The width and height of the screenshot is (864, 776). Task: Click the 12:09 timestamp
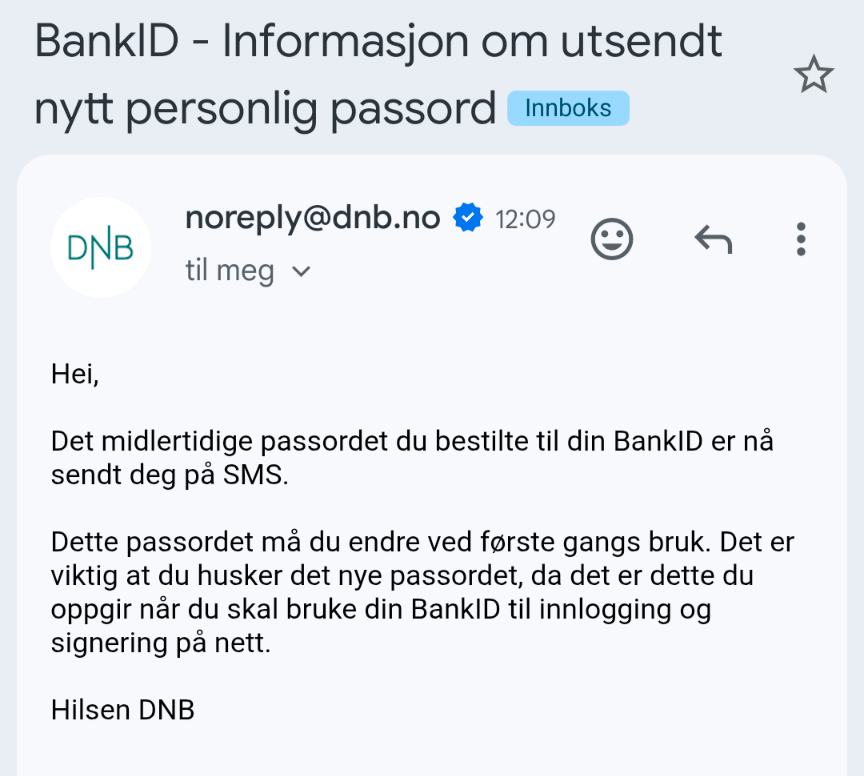point(525,218)
